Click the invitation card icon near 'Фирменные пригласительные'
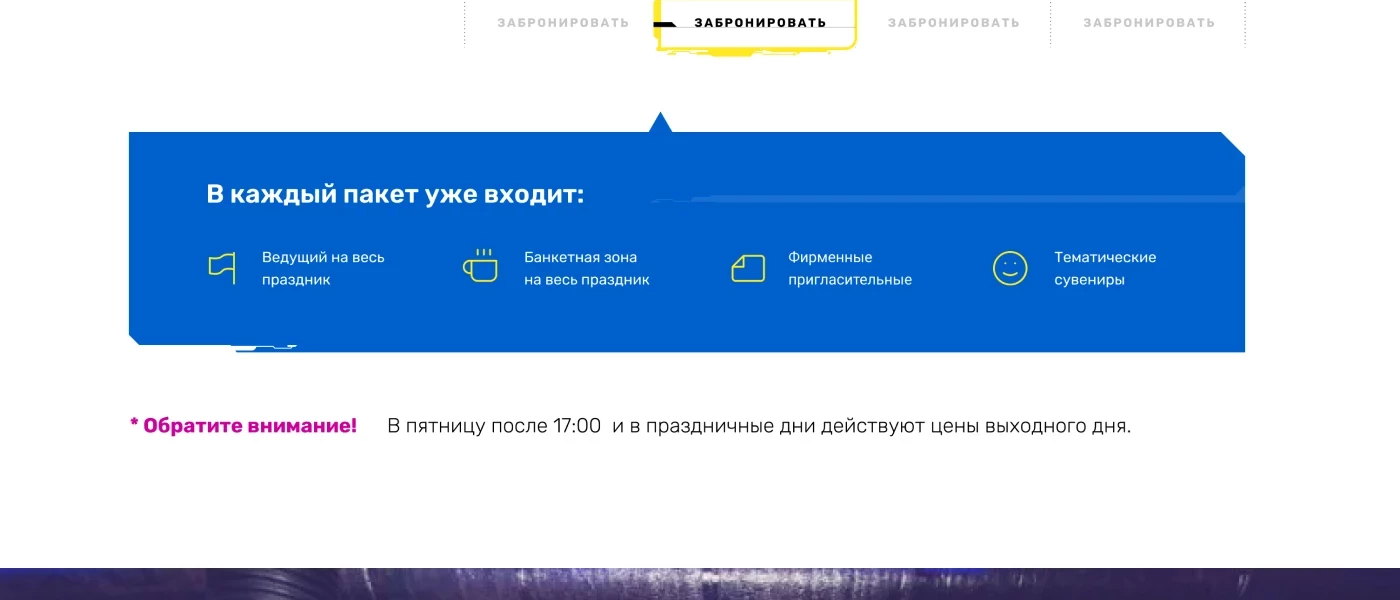Viewport: 1400px width, 600px height. (x=747, y=266)
